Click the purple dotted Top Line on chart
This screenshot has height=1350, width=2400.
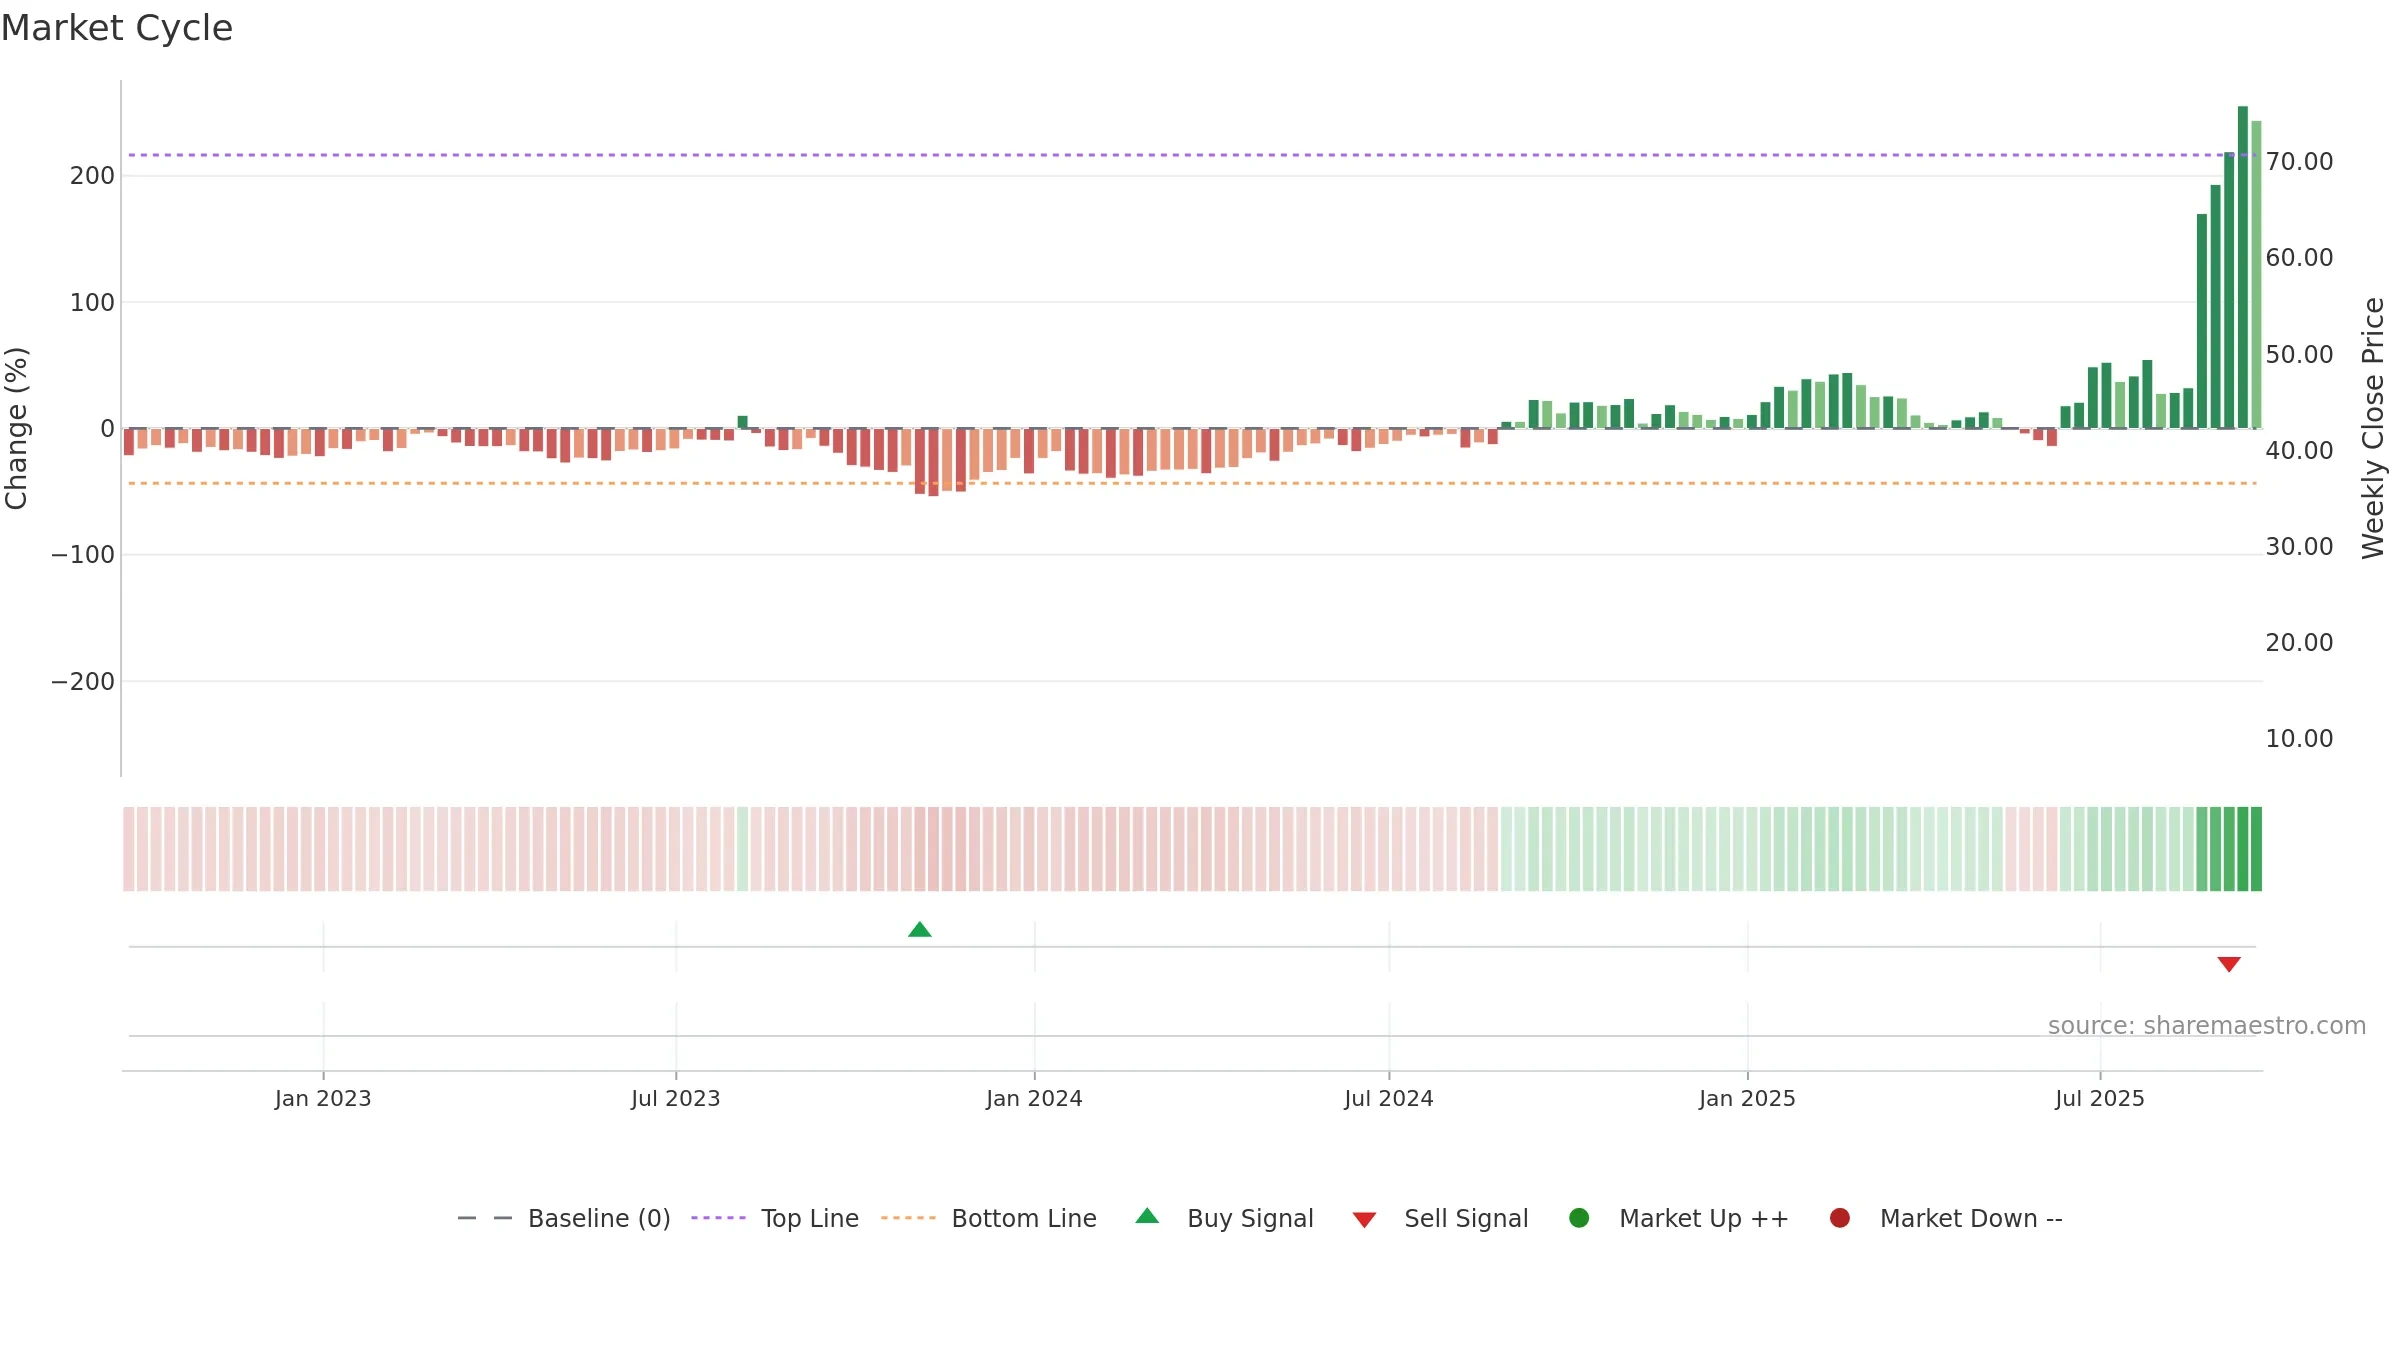pyautogui.click(x=1192, y=155)
